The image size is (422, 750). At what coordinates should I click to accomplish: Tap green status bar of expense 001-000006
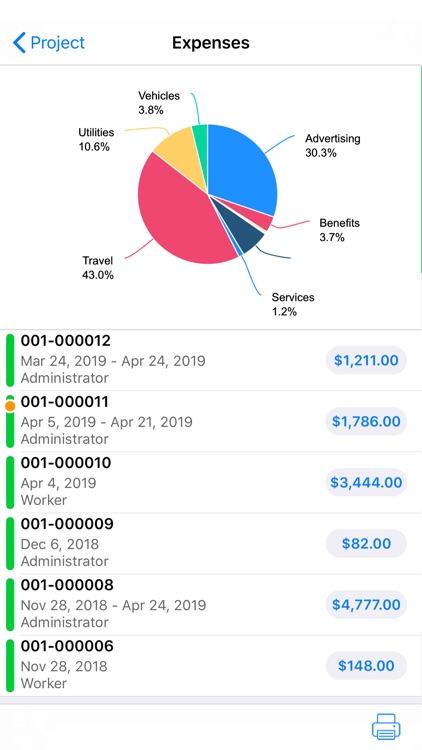pos(10,666)
